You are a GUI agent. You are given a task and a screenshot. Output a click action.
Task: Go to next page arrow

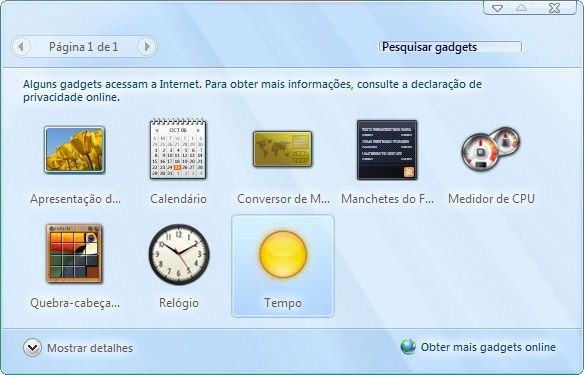[147, 47]
